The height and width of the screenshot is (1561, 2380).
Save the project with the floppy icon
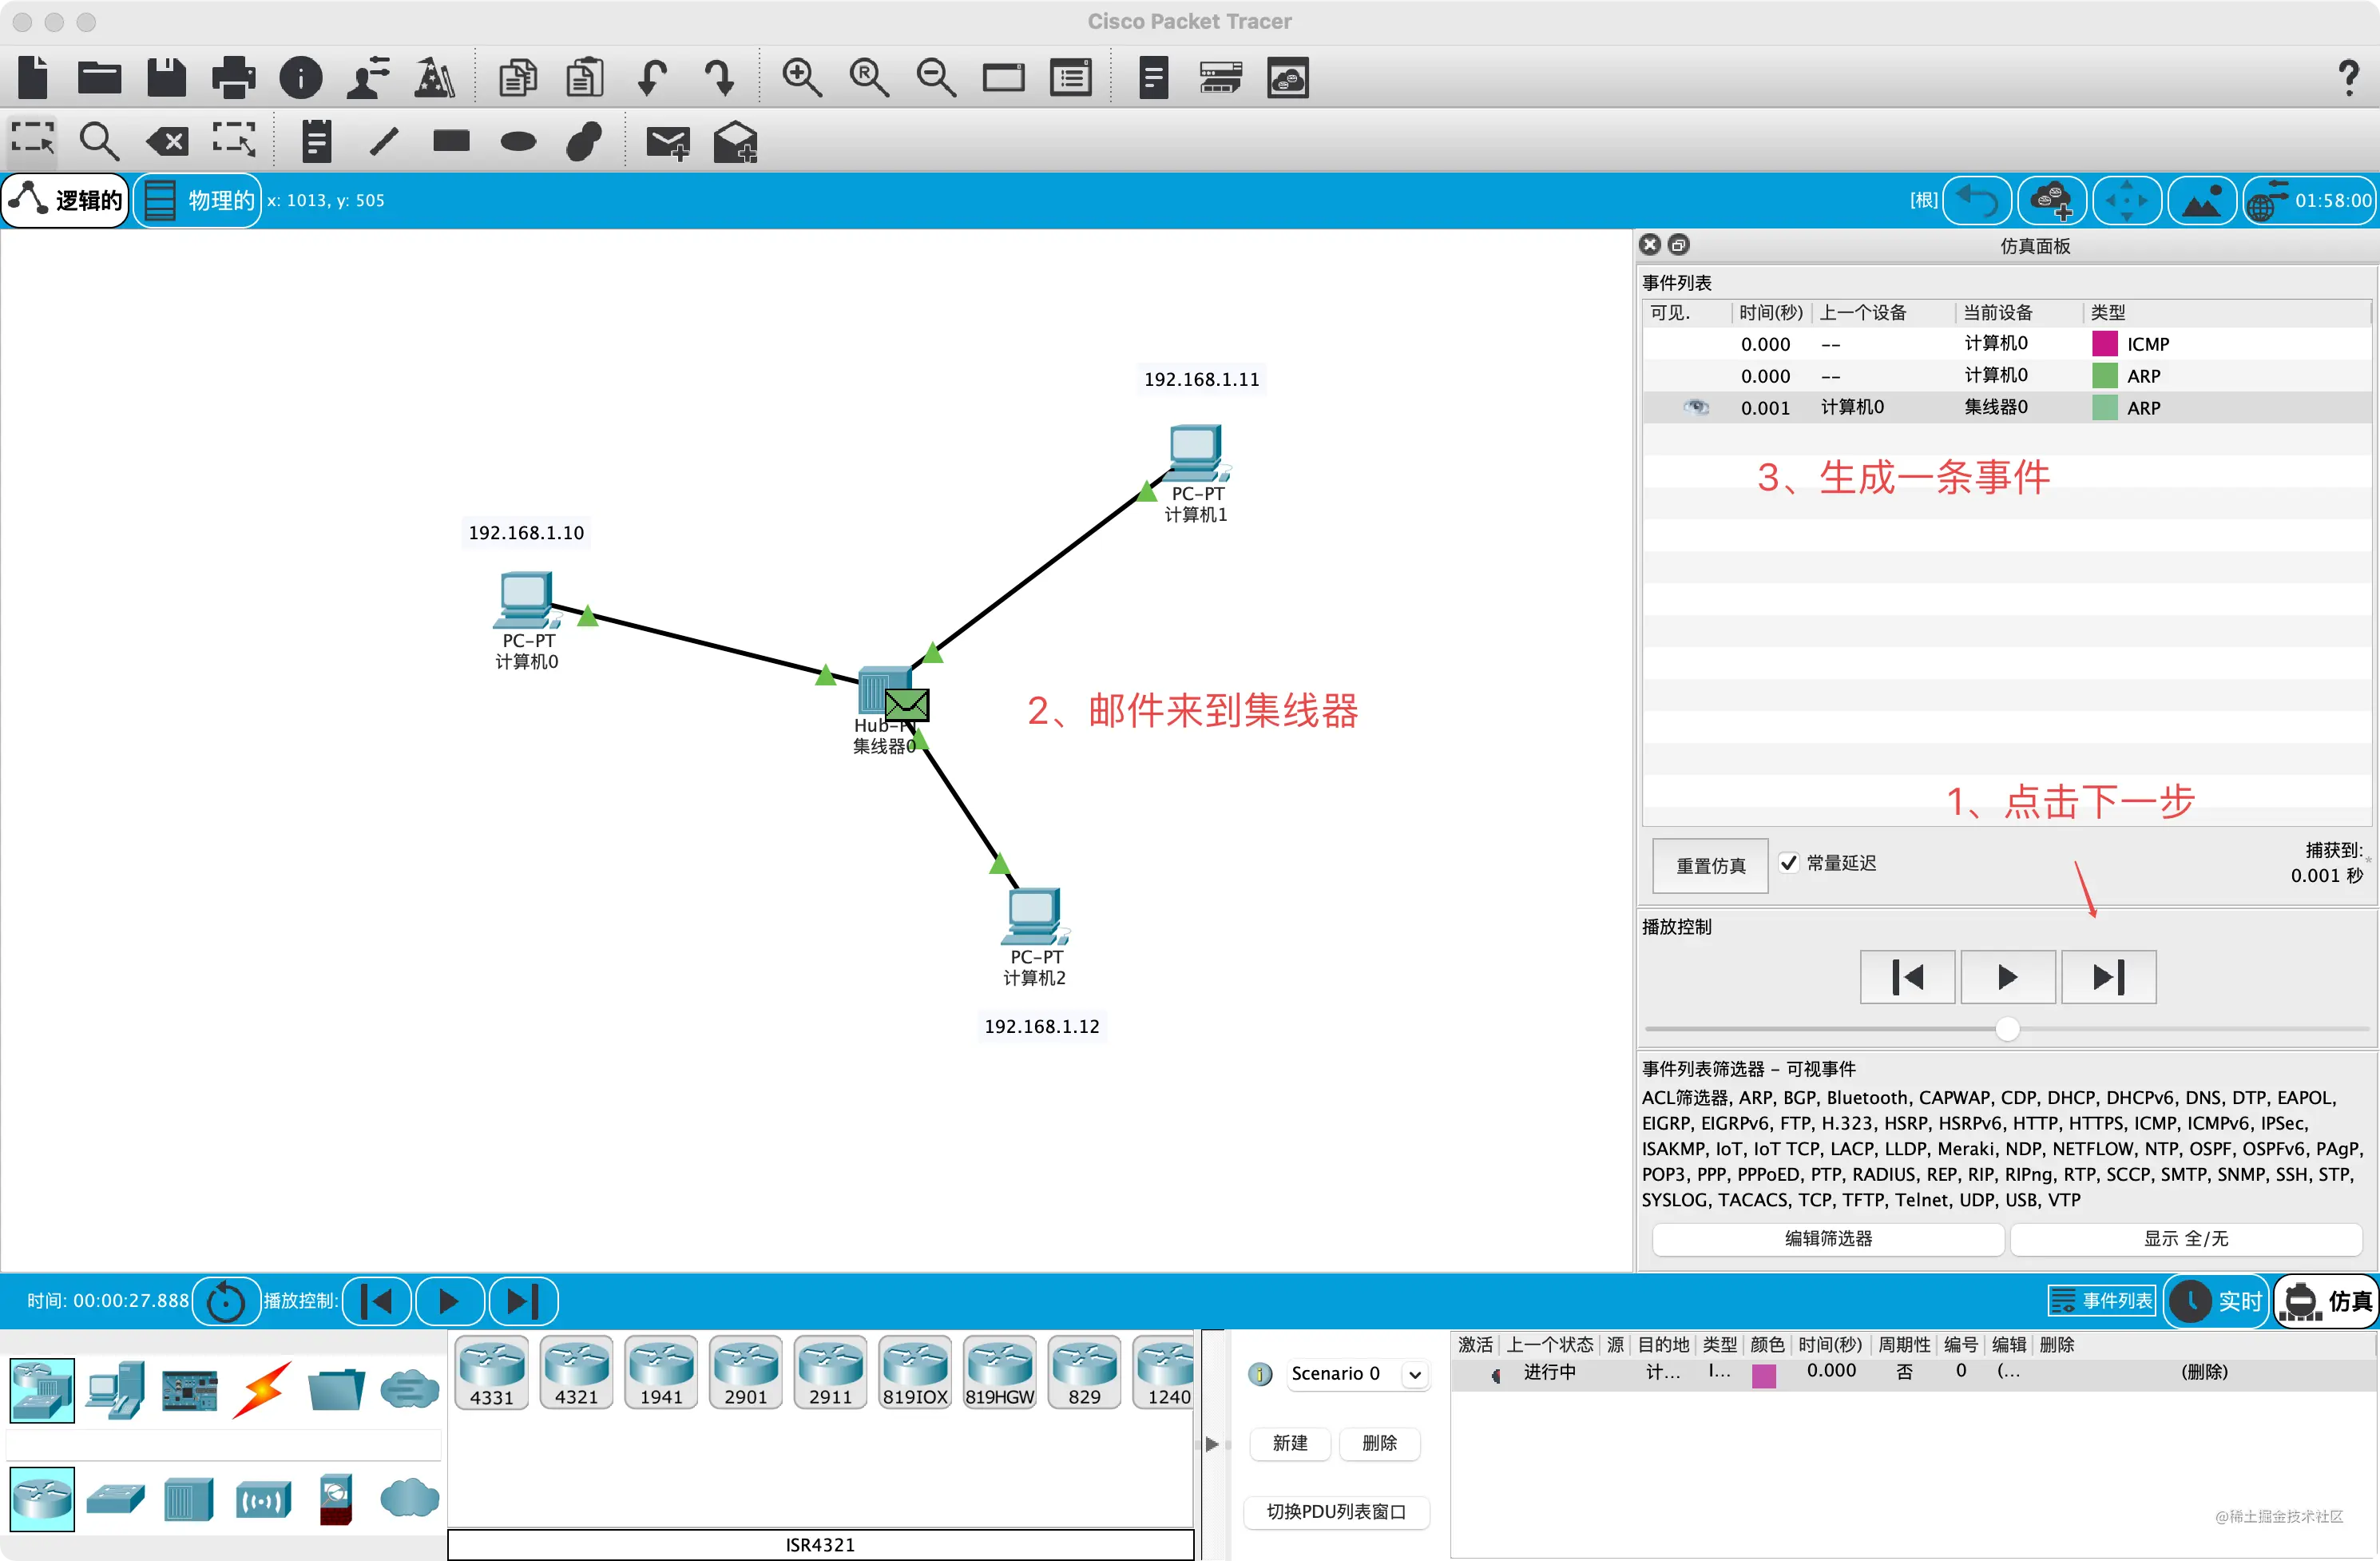click(x=166, y=77)
